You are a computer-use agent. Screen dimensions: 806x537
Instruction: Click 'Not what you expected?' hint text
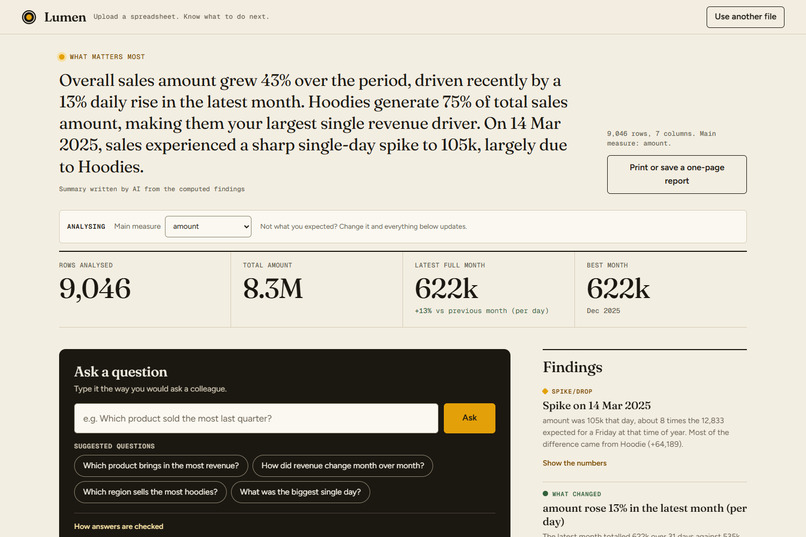[363, 227]
